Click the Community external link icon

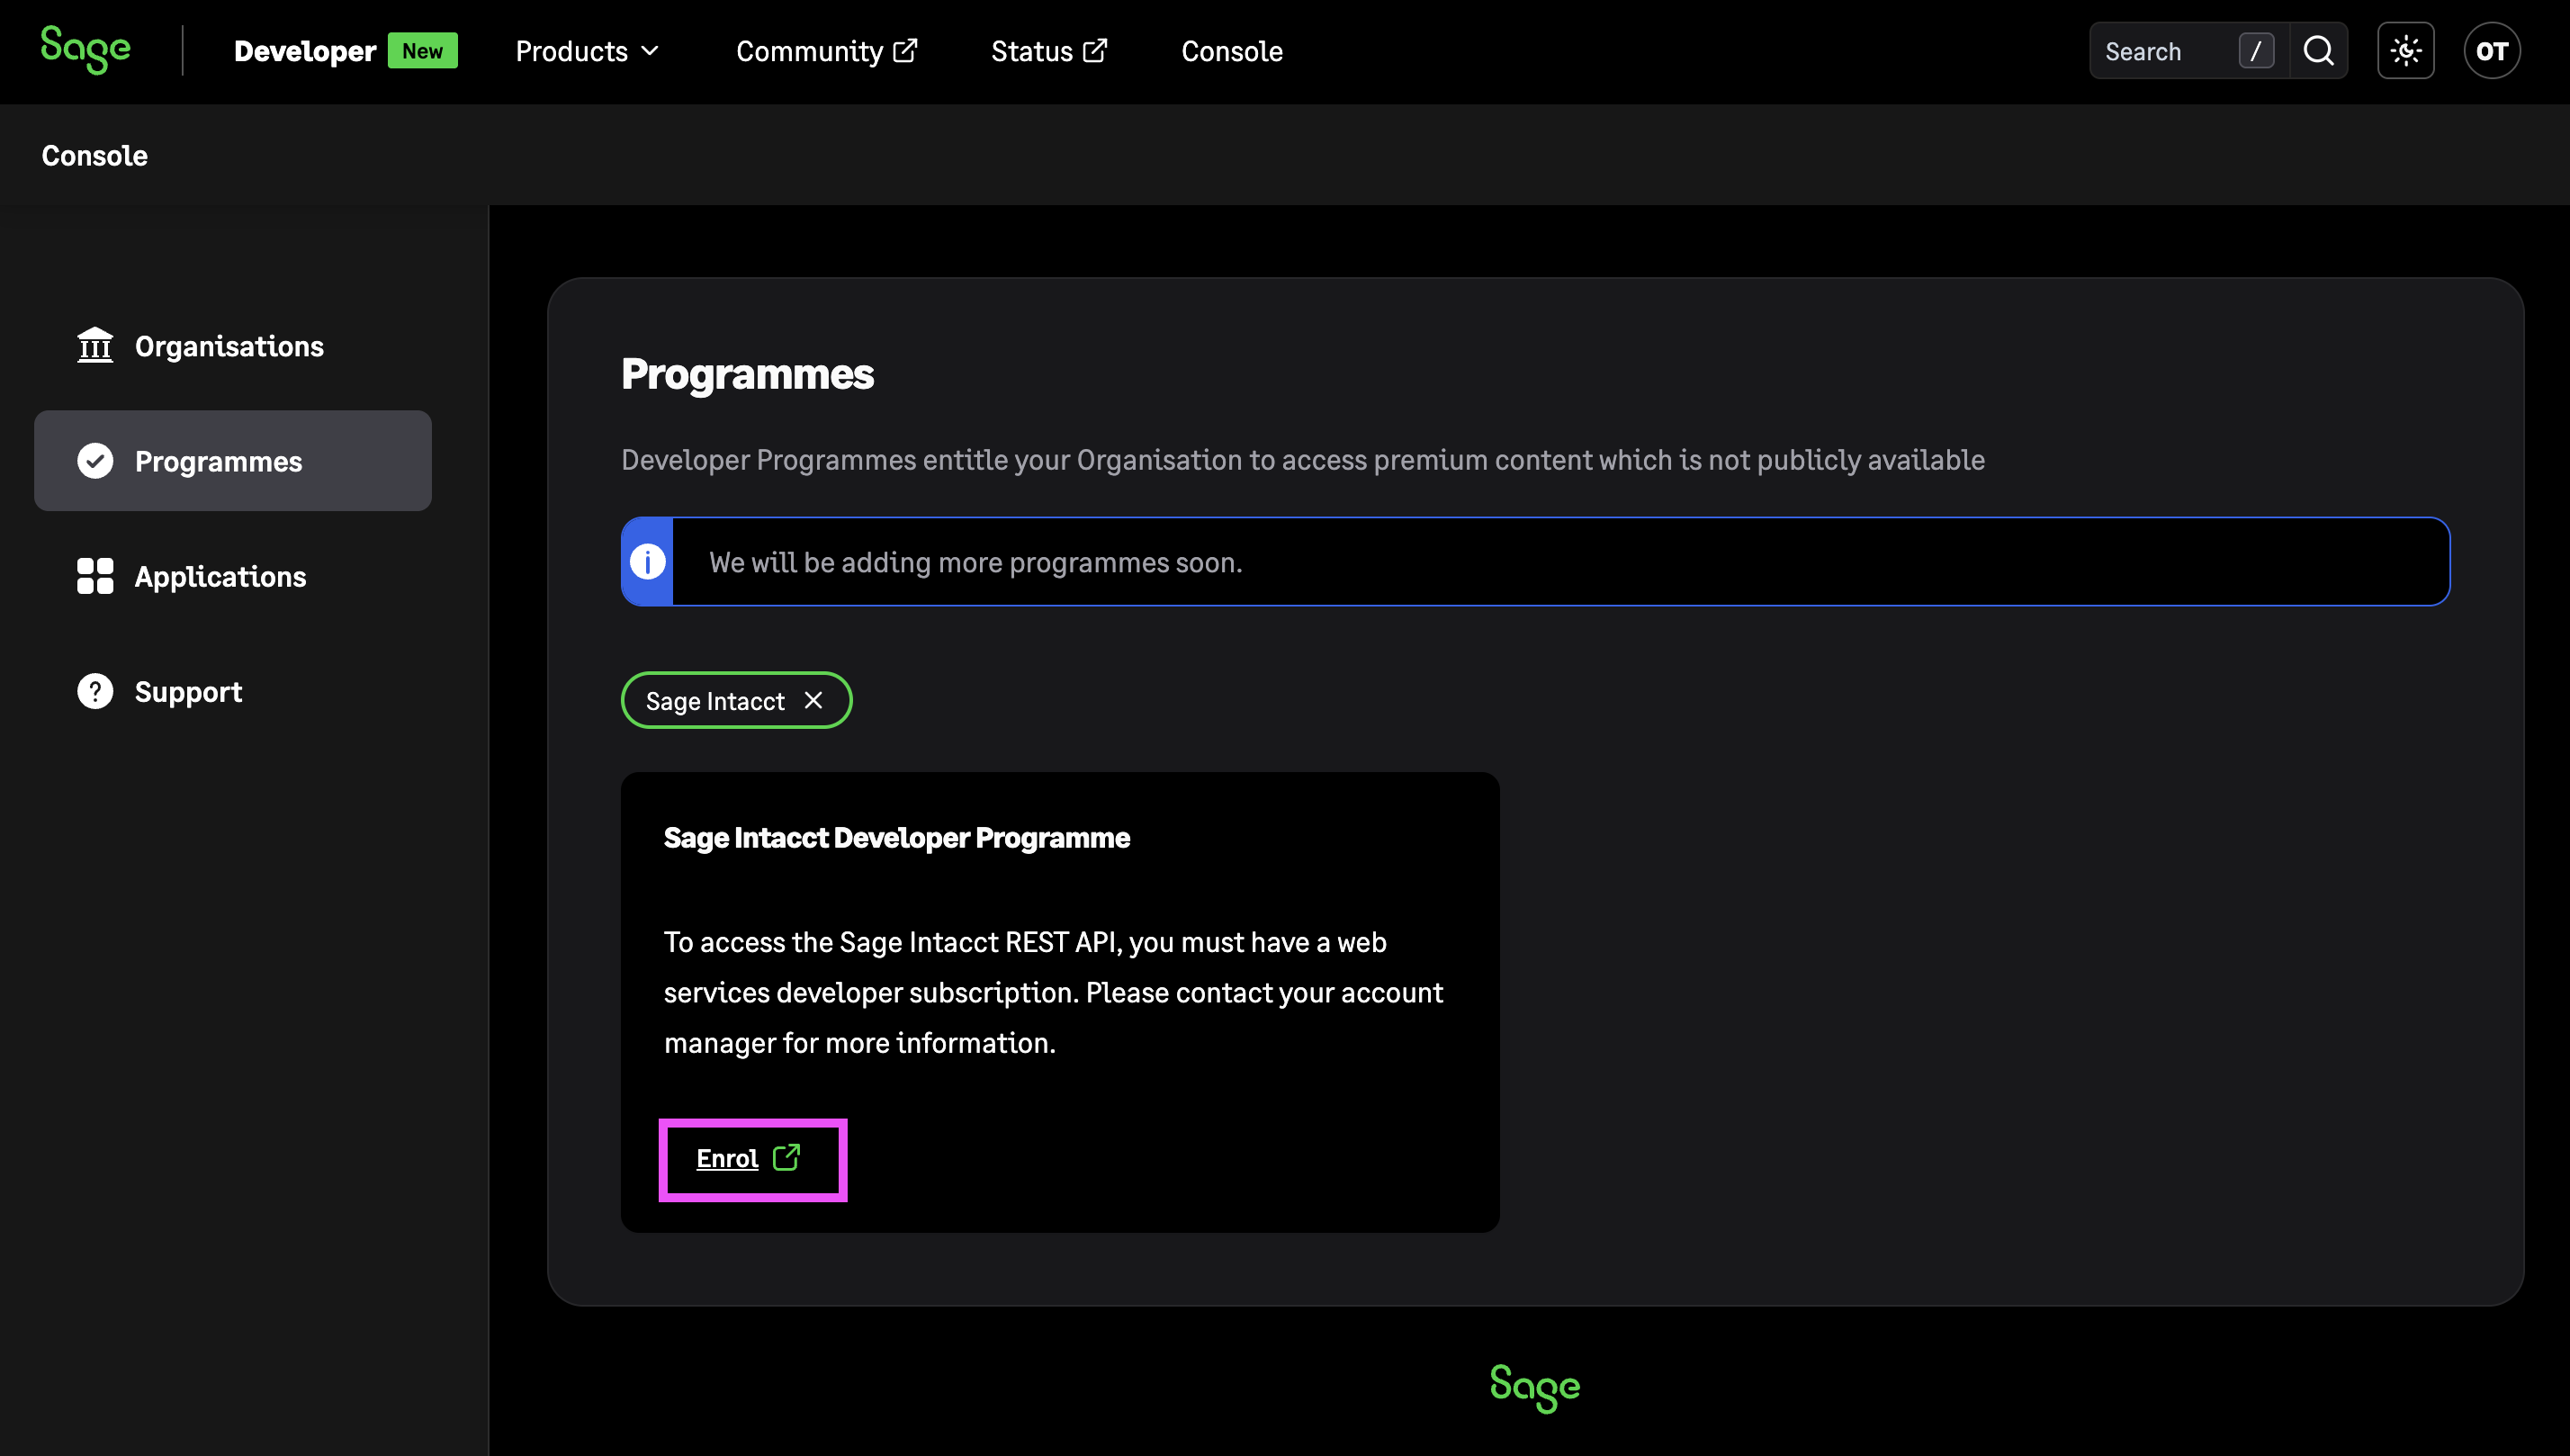point(905,50)
